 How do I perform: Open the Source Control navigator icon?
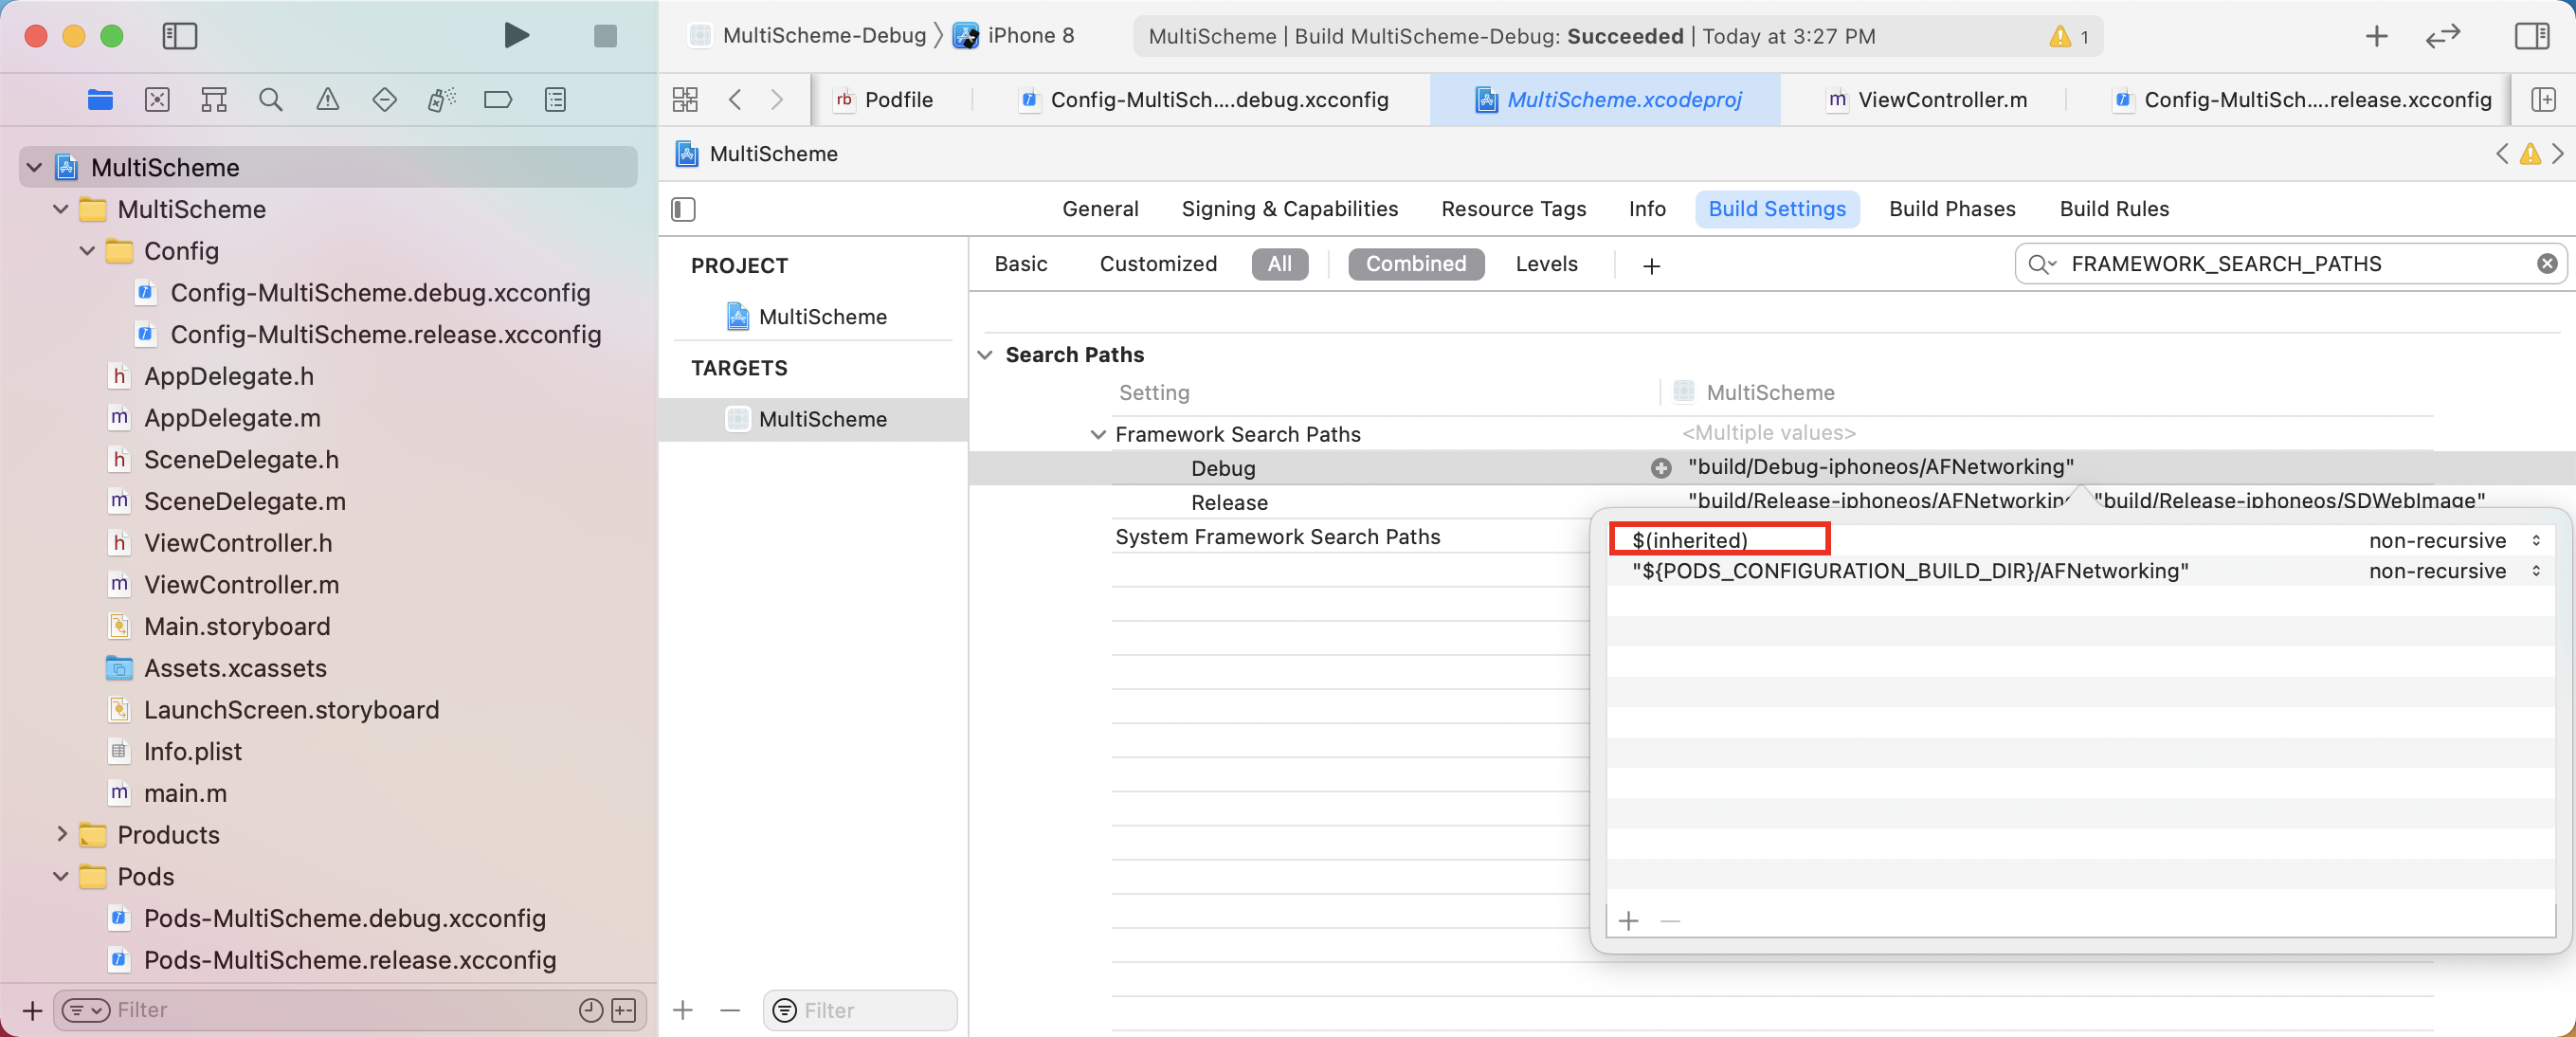tap(157, 99)
